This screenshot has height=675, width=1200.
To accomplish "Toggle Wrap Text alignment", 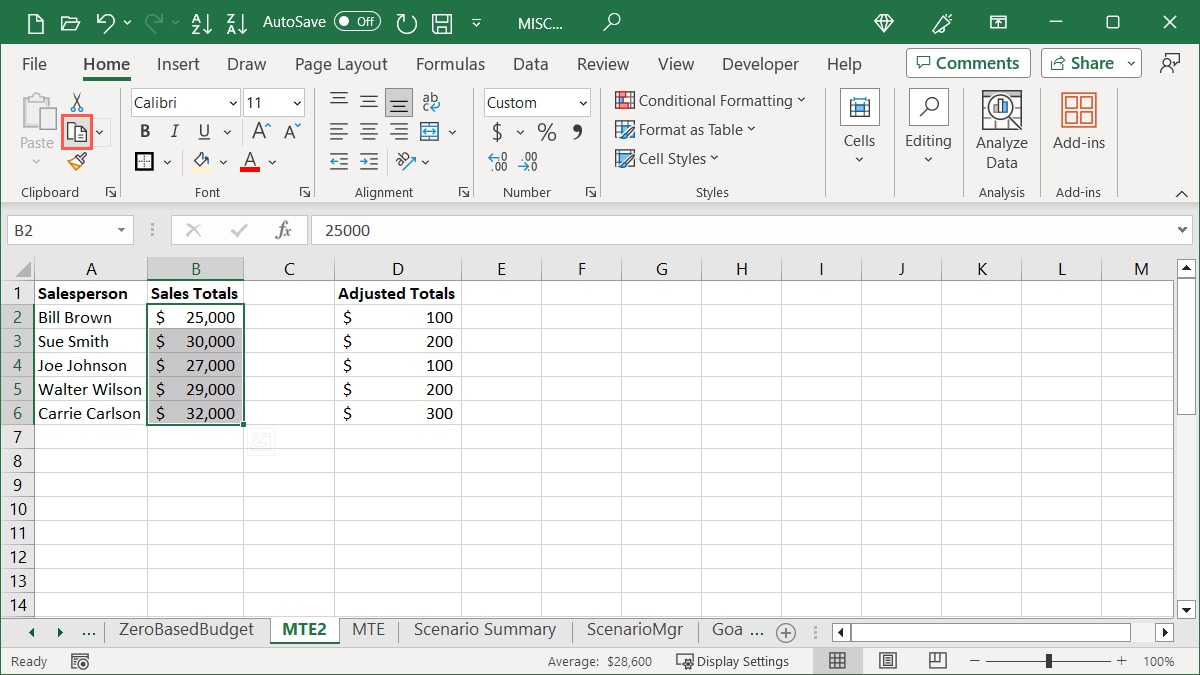I will 430,100.
